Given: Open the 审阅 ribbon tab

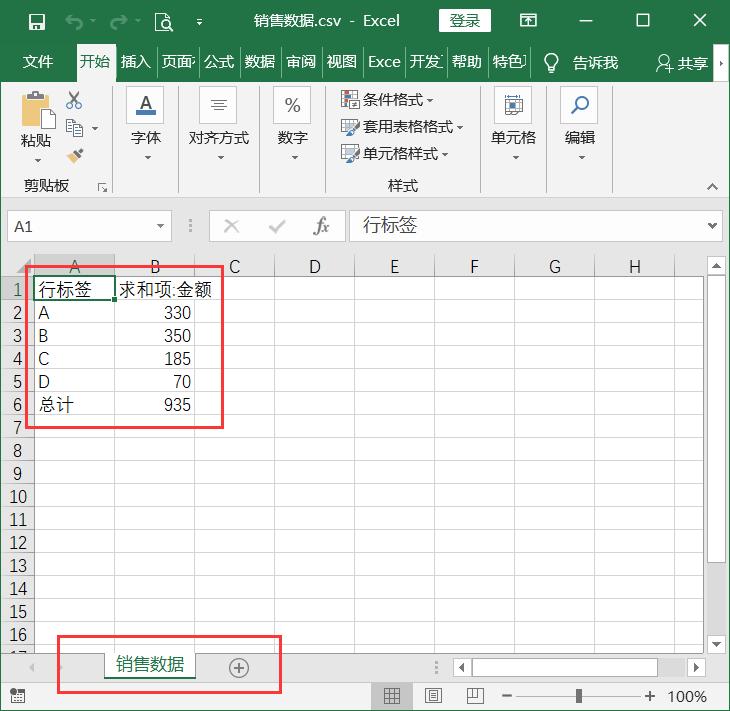Looking at the screenshot, I should coord(301,62).
